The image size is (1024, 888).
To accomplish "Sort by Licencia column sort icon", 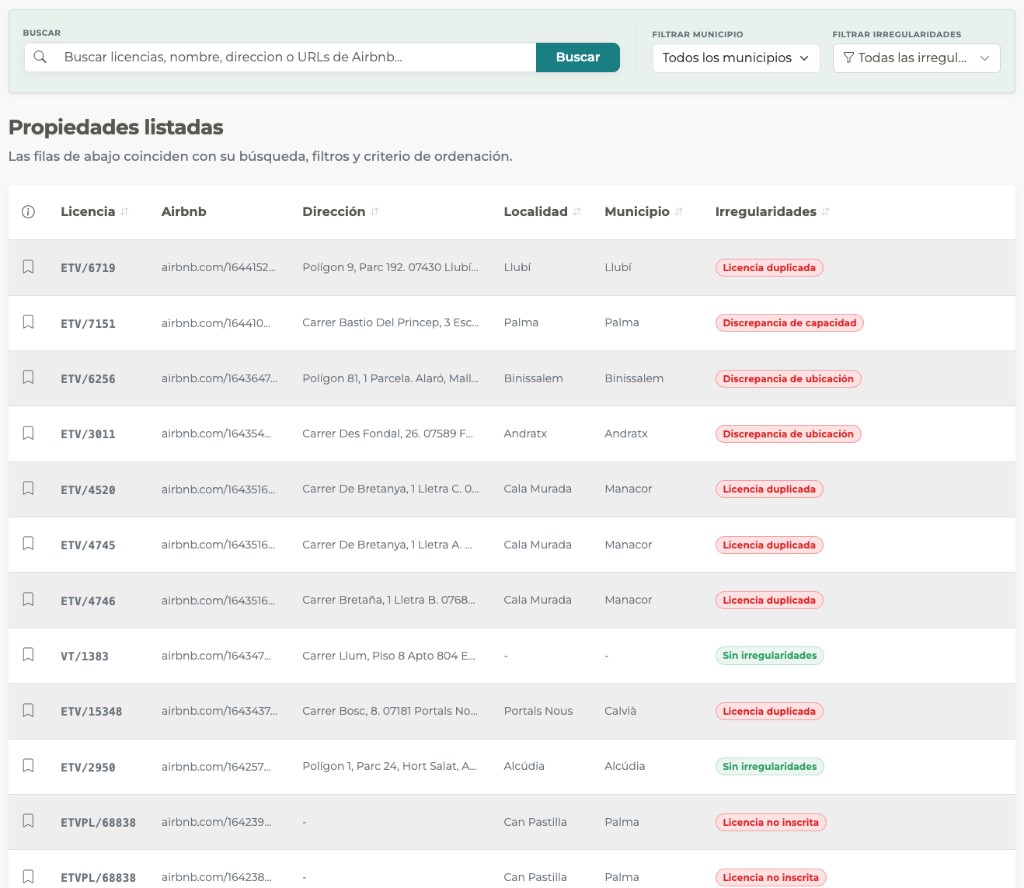I will (x=125, y=212).
